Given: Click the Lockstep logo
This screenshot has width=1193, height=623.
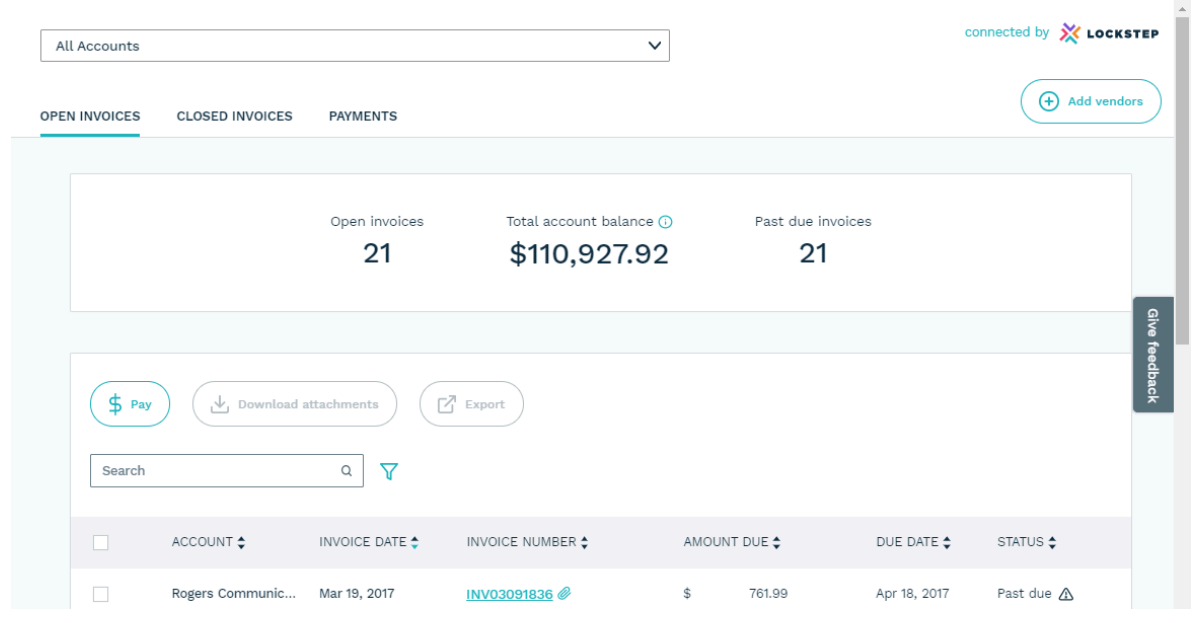Looking at the screenshot, I should (x=1109, y=33).
